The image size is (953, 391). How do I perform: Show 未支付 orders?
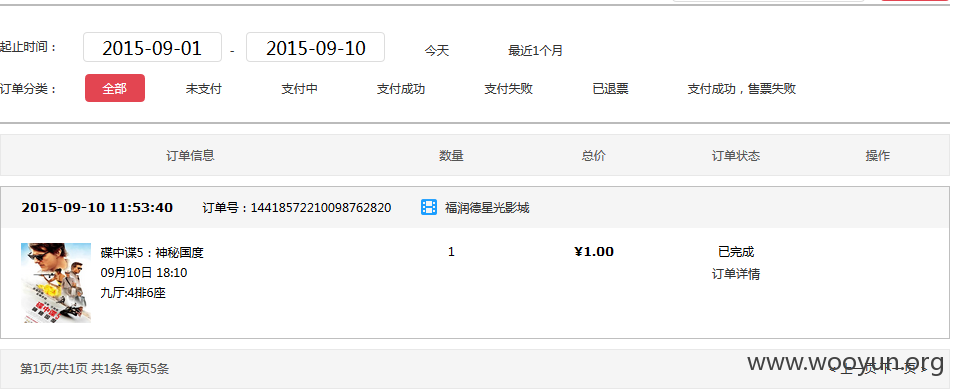click(204, 89)
